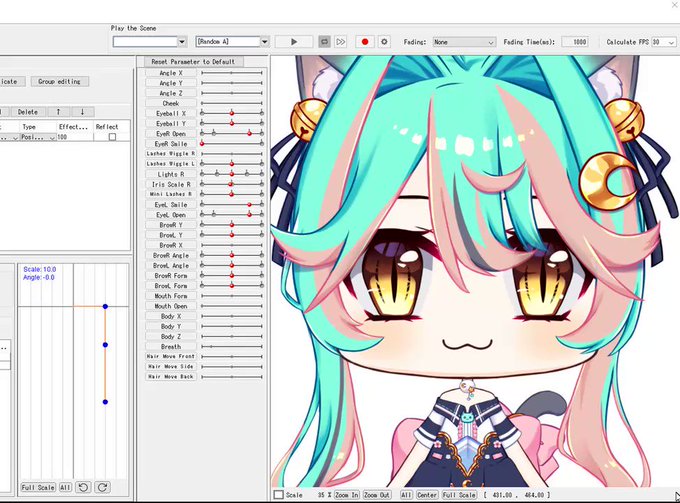Start recording with the red record button

(365, 42)
